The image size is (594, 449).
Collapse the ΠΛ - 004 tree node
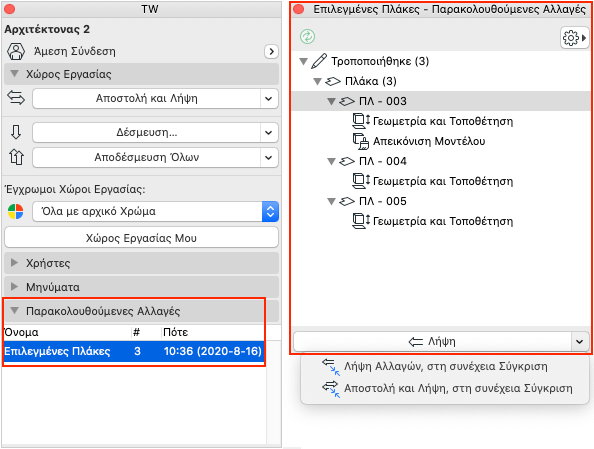(x=331, y=161)
